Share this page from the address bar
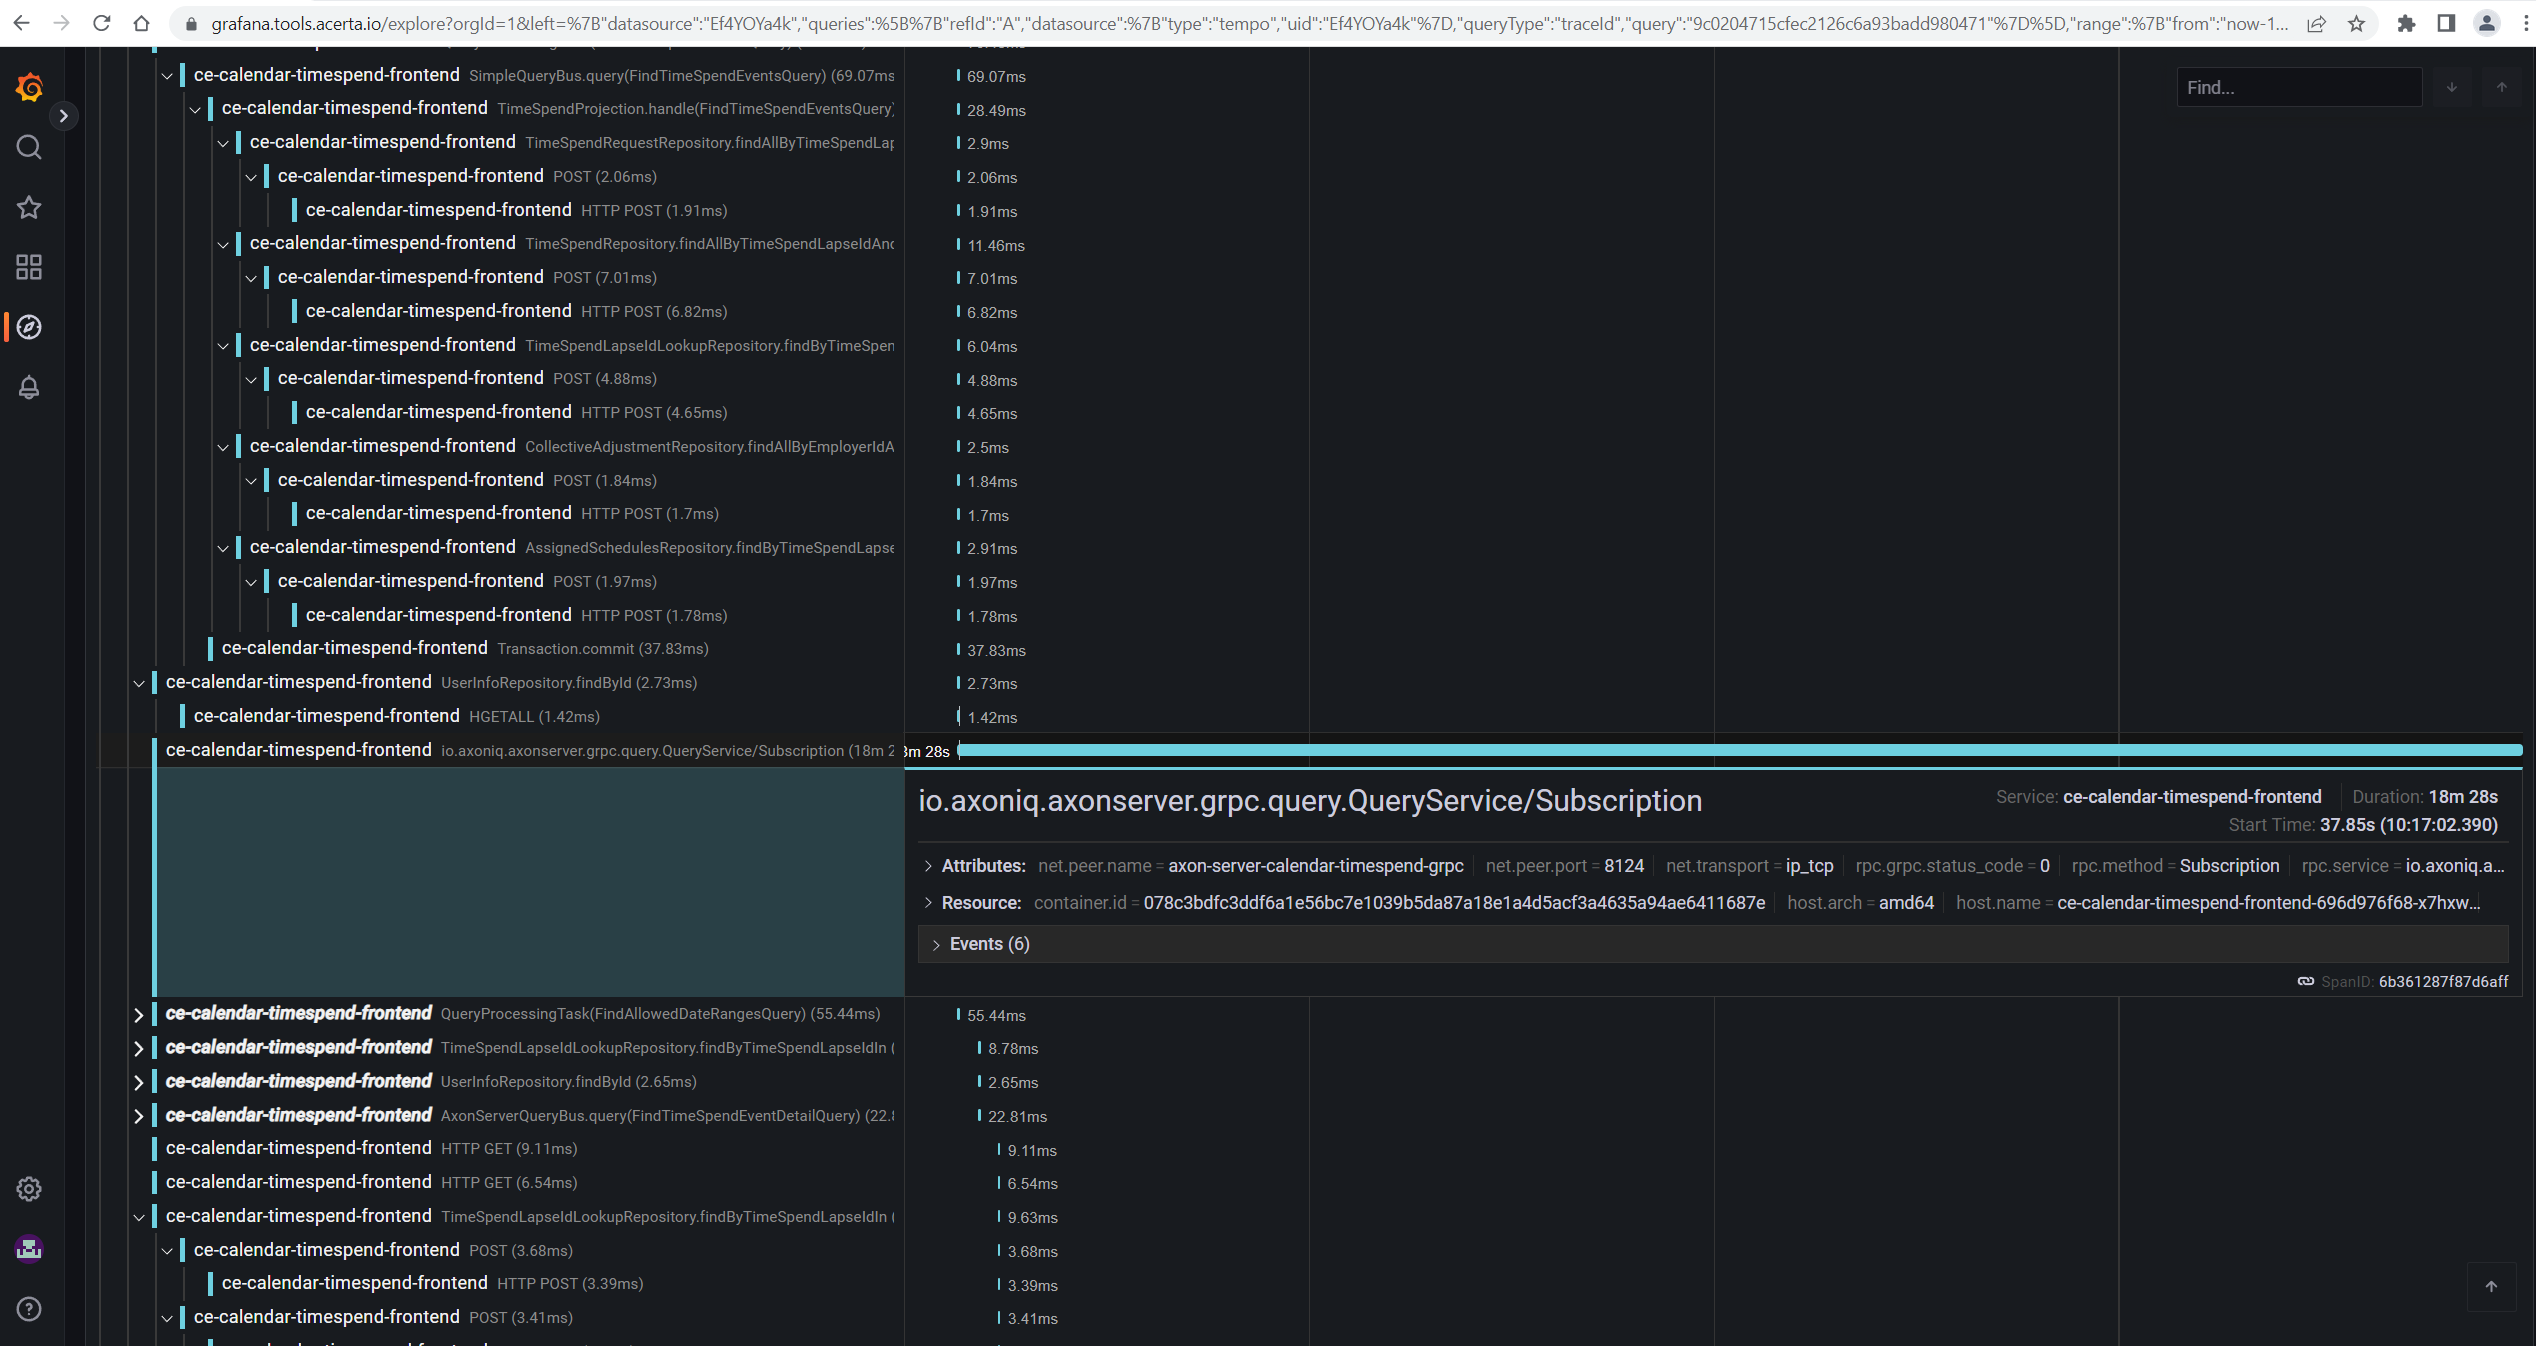This screenshot has height=1346, width=2536. pyautogui.click(x=2316, y=23)
